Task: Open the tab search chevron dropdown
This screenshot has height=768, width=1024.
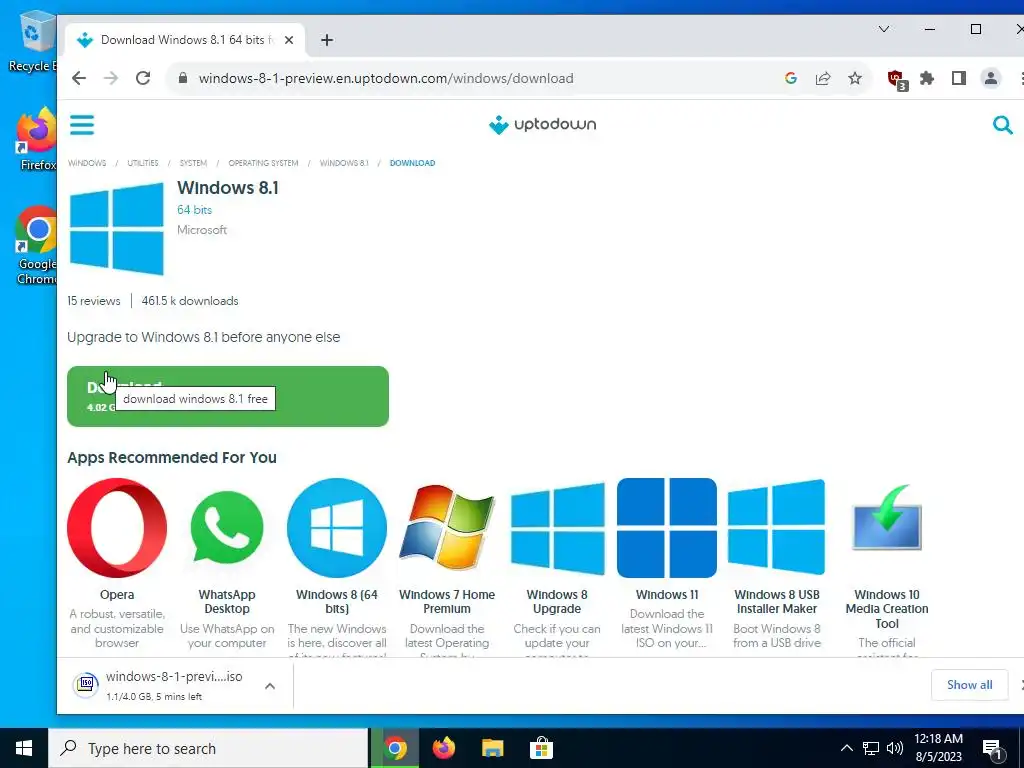Action: (884, 29)
